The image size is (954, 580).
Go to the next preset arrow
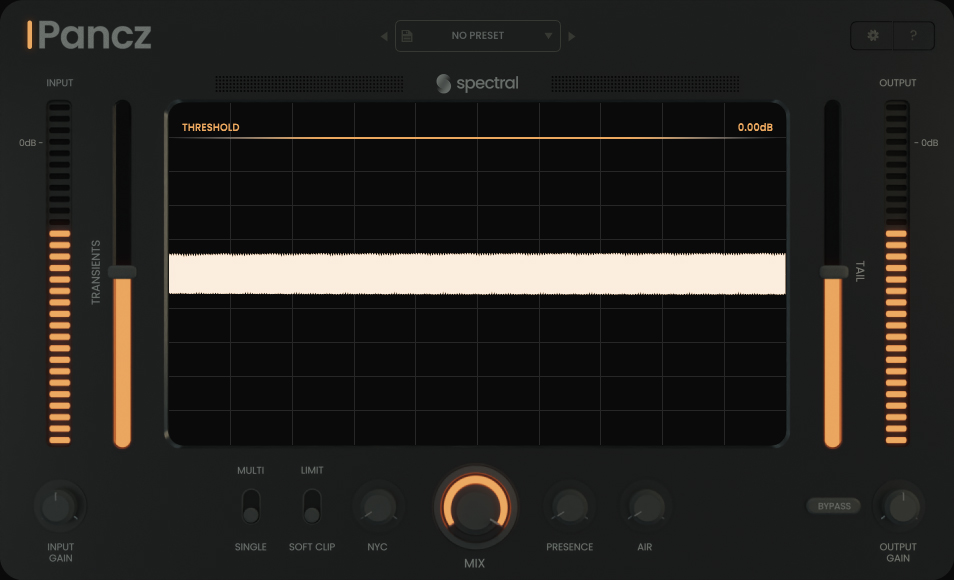tap(572, 37)
